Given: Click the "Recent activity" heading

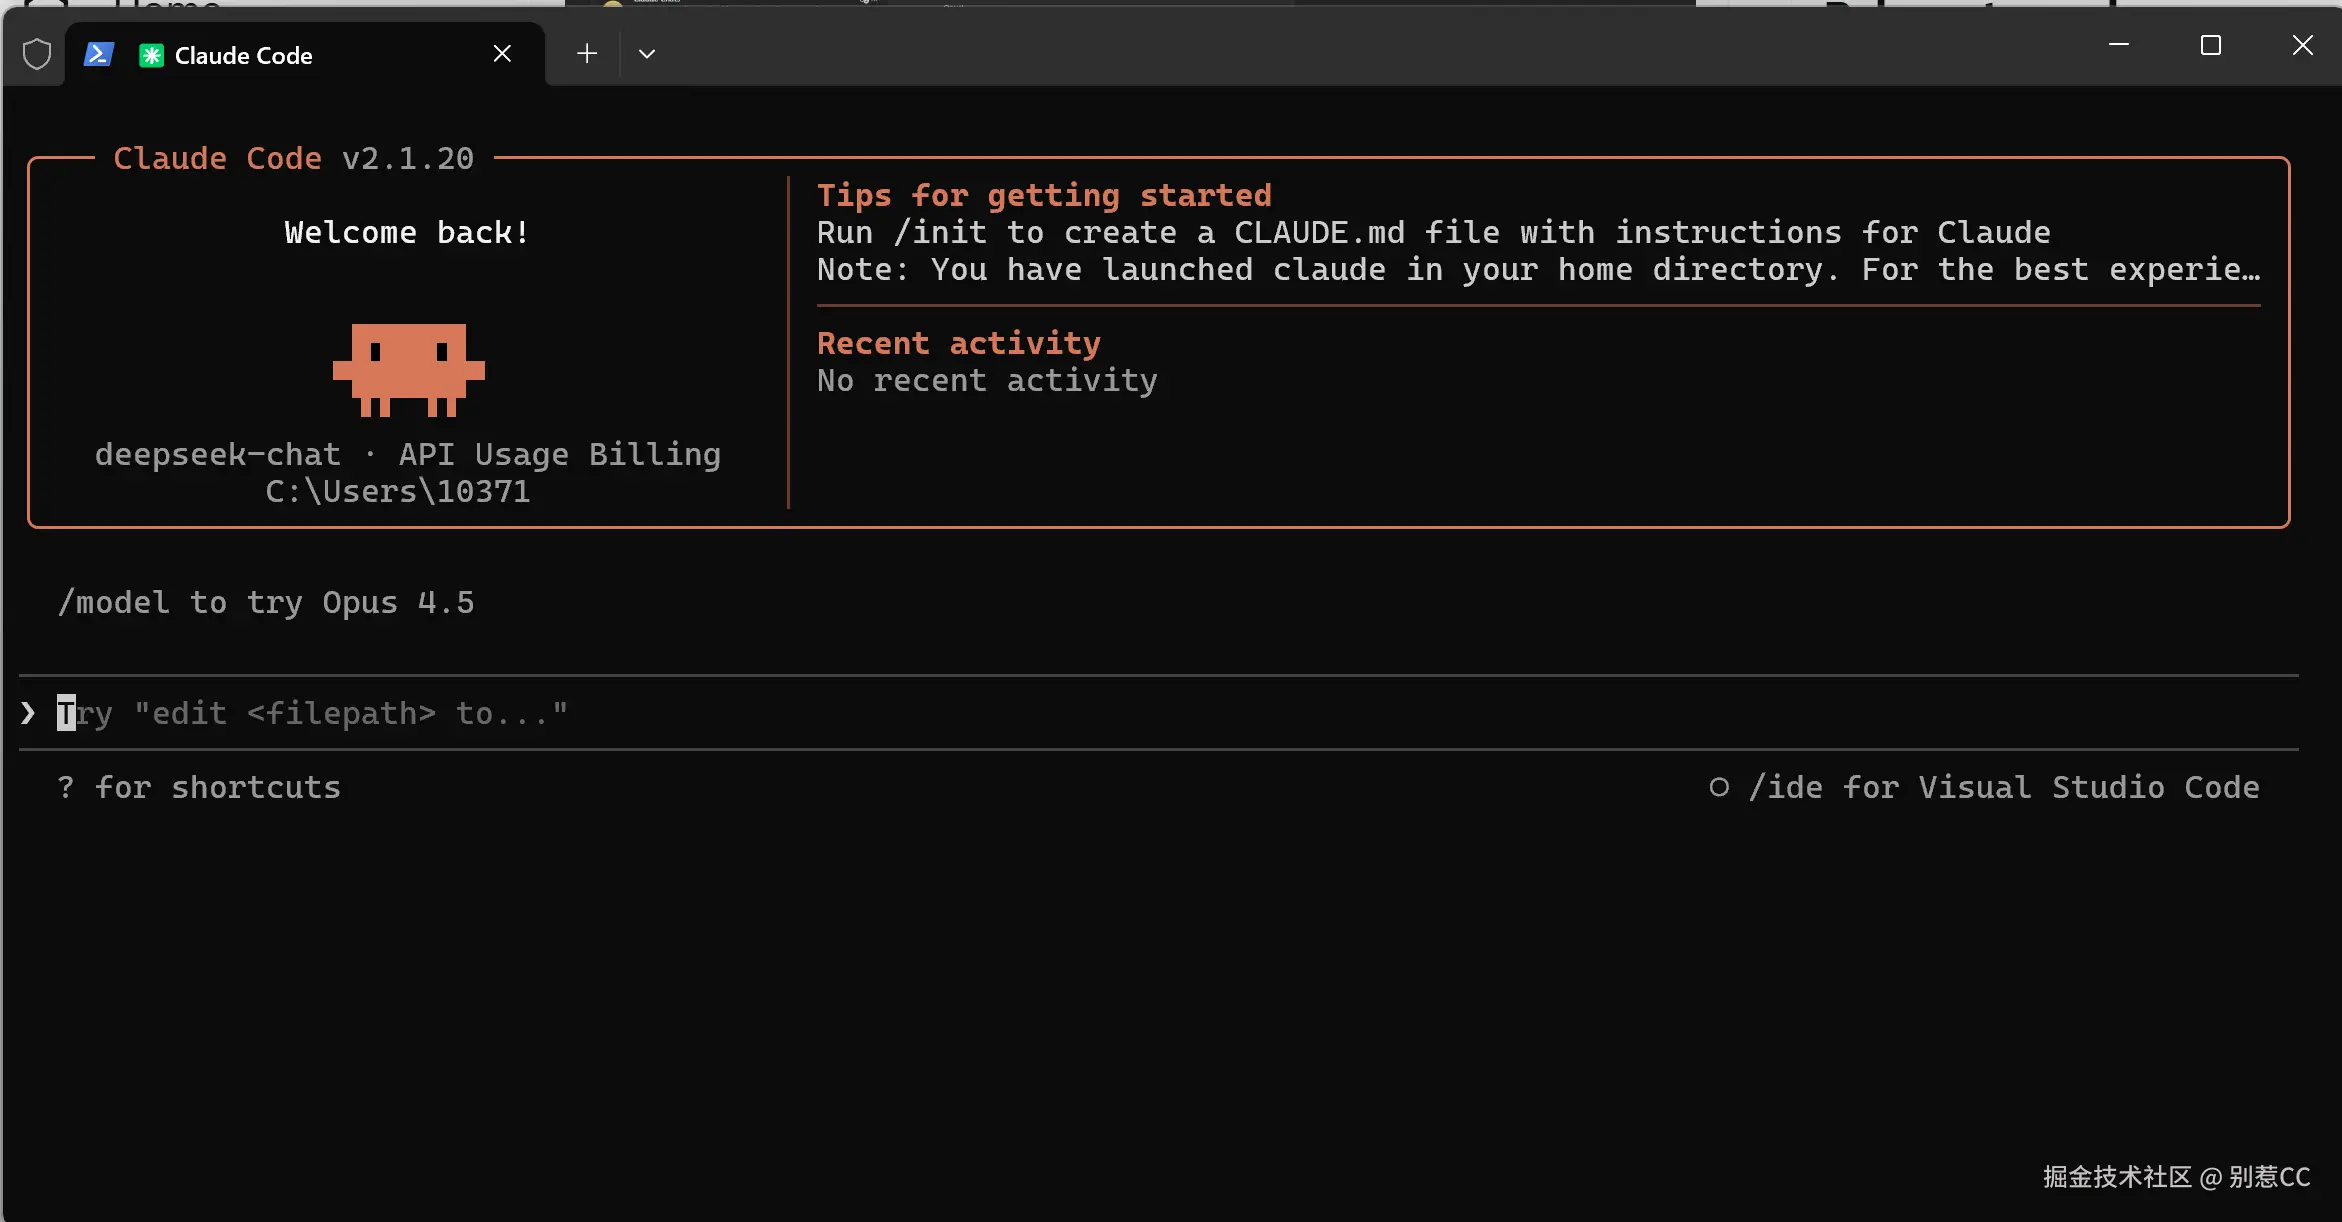Looking at the screenshot, I should point(958,343).
